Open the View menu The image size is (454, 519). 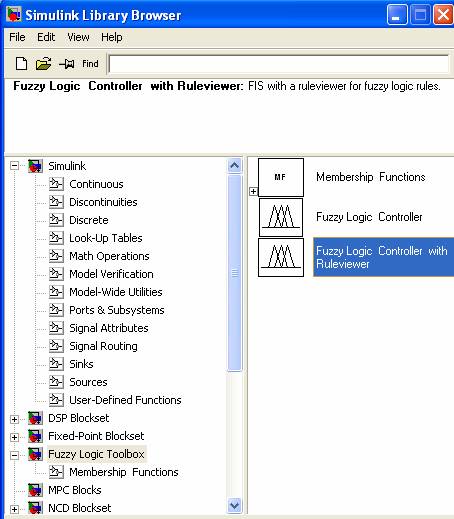click(x=78, y=37)
